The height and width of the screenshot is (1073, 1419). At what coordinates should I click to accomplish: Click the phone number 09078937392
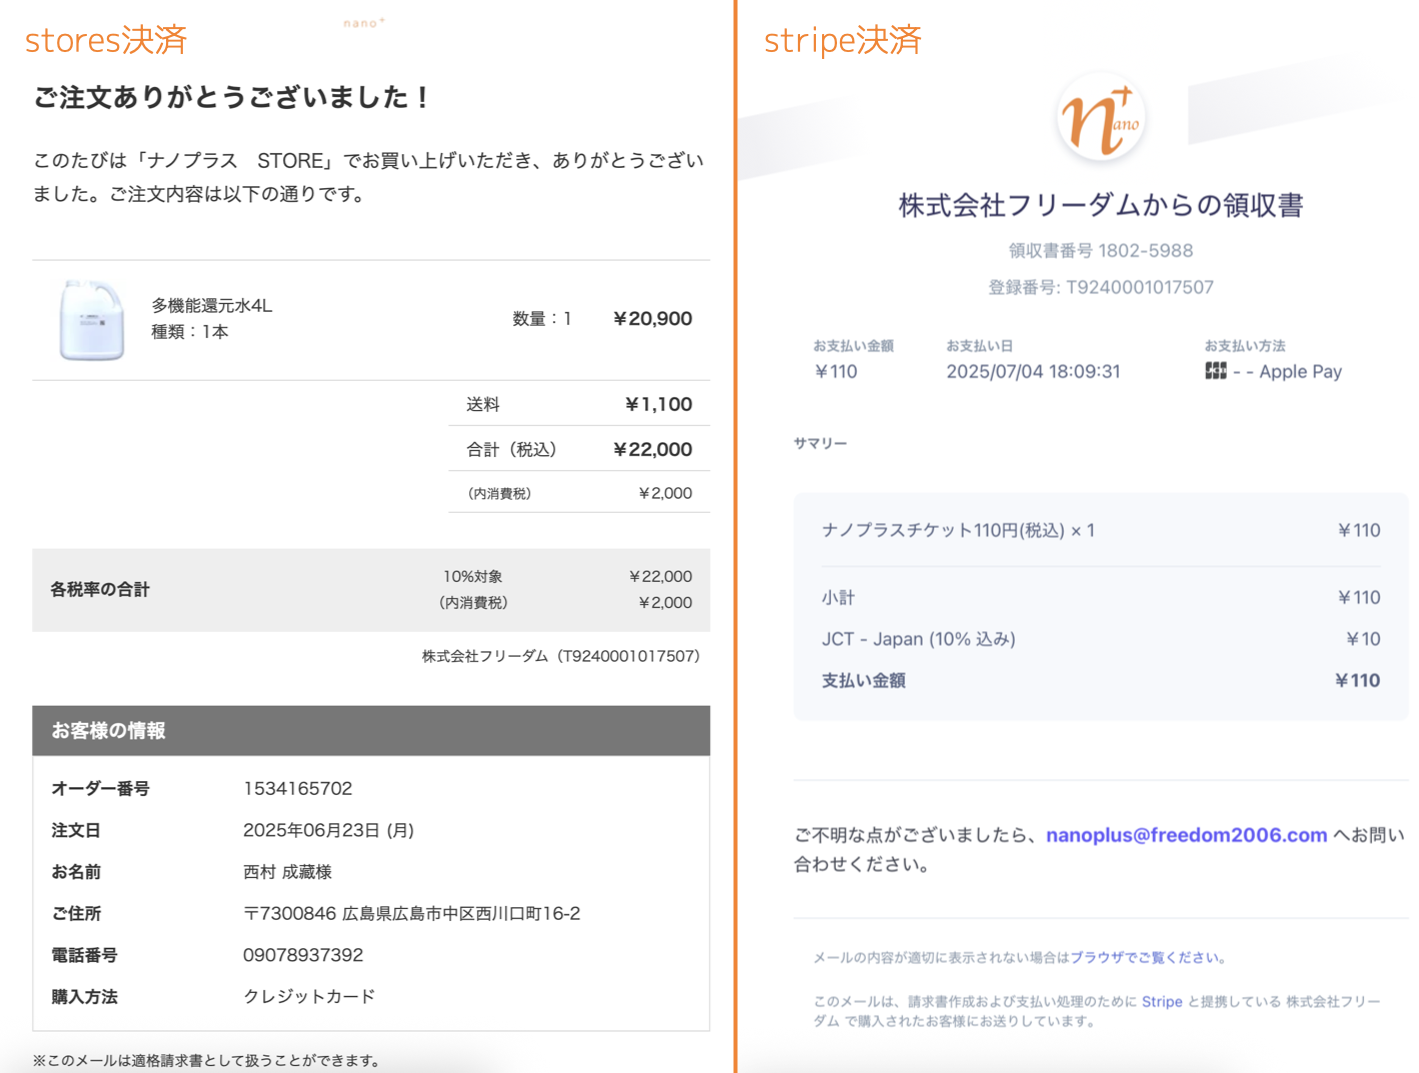pos(302,955)
